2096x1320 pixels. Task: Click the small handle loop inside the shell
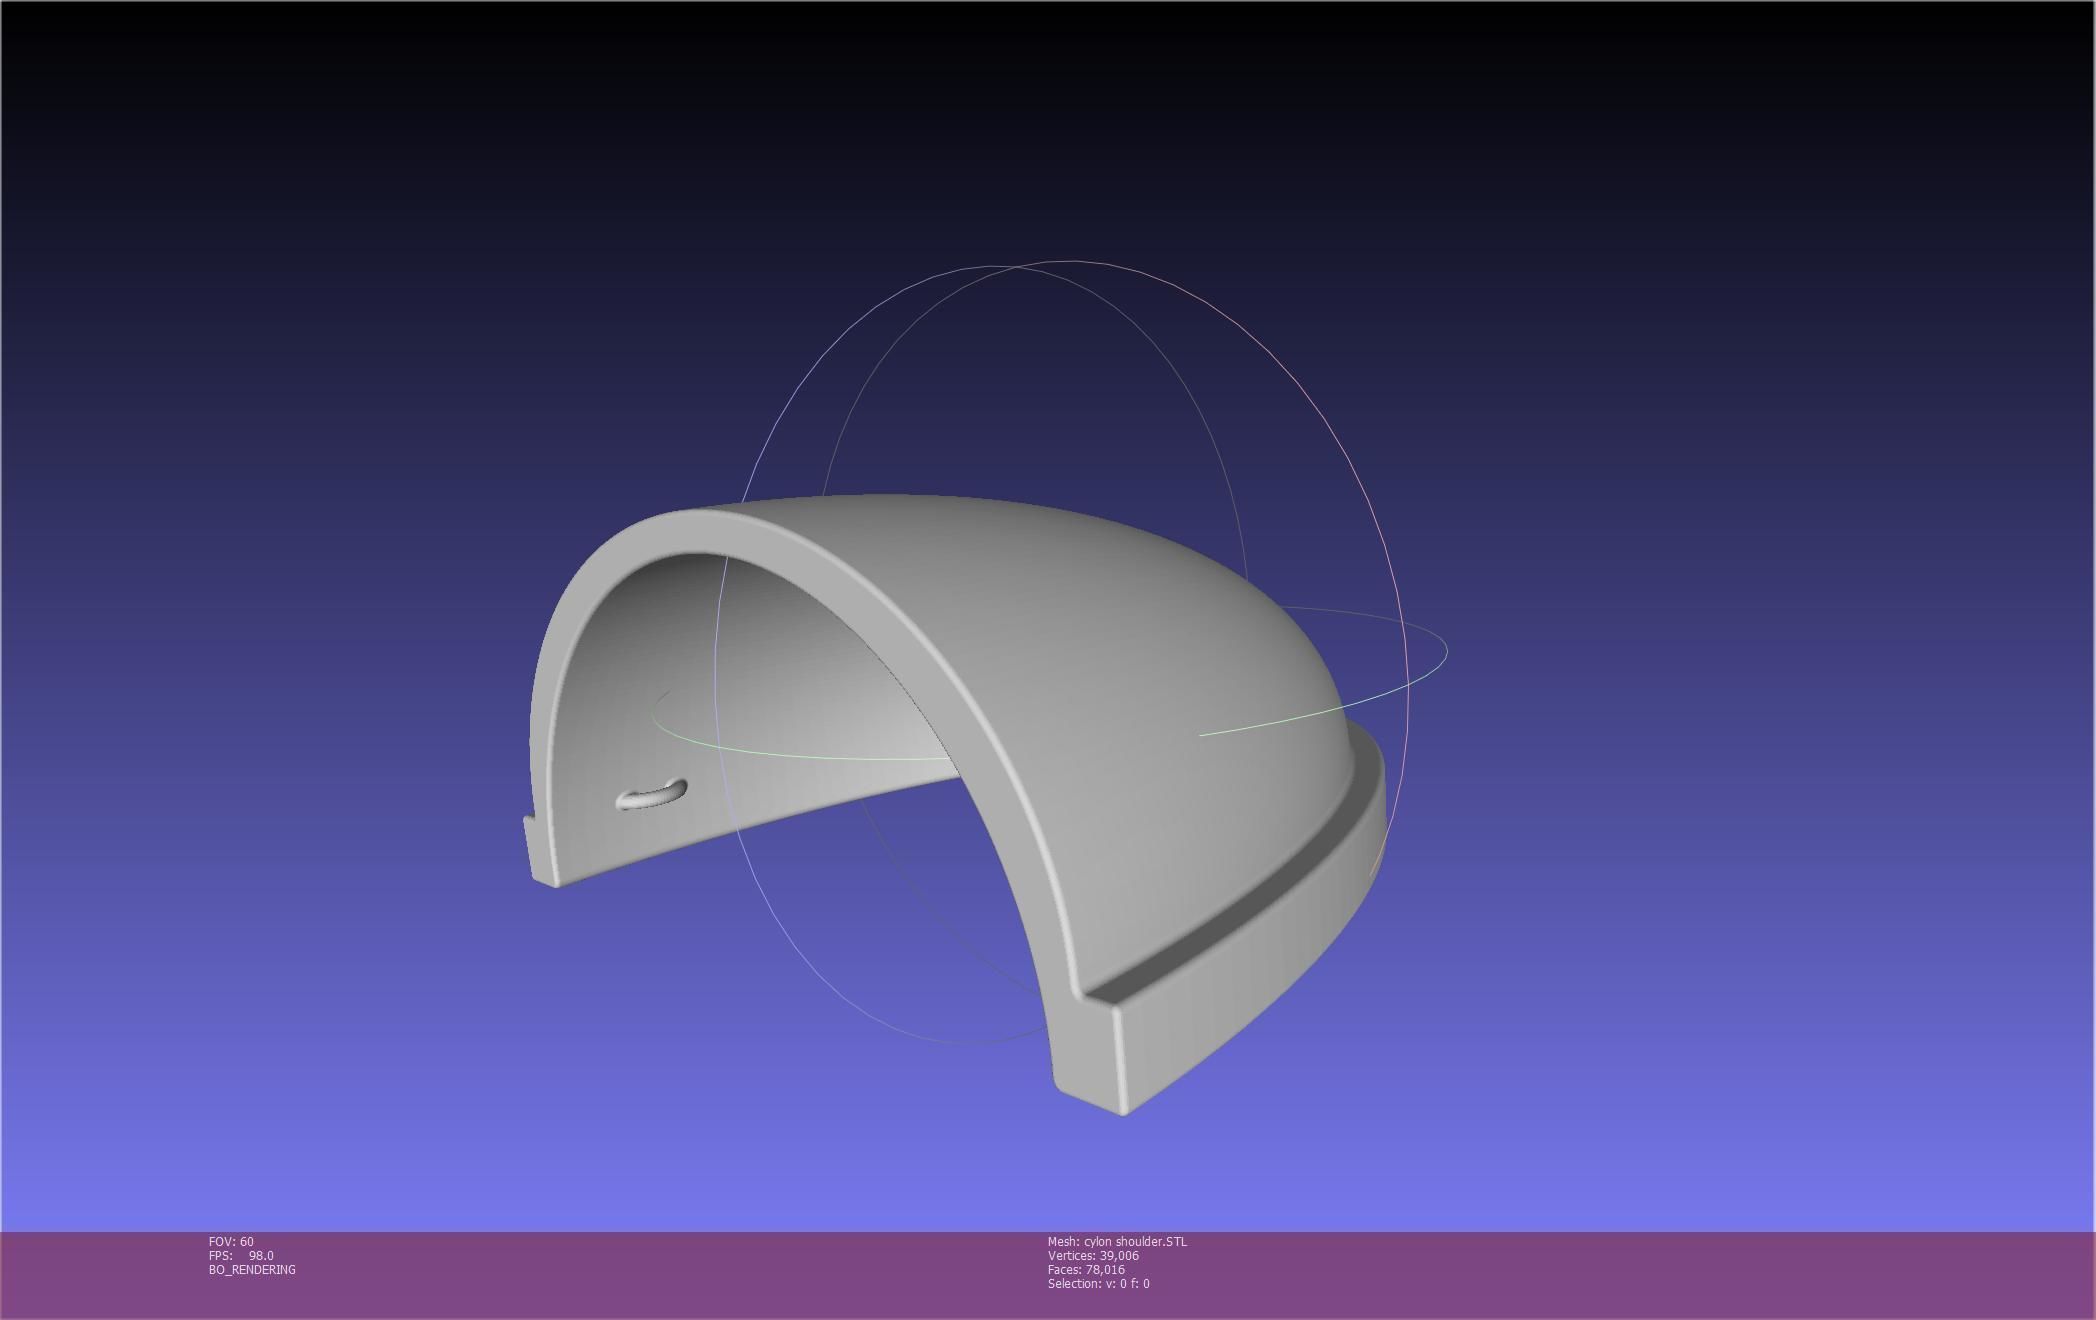click(x=651, y=795)
